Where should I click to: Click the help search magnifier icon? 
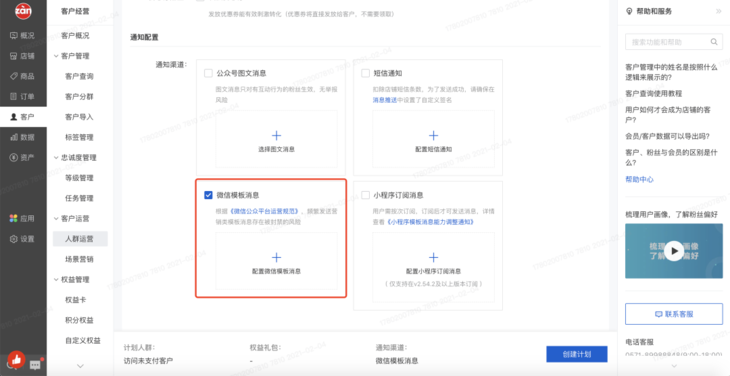pos(713,42)
